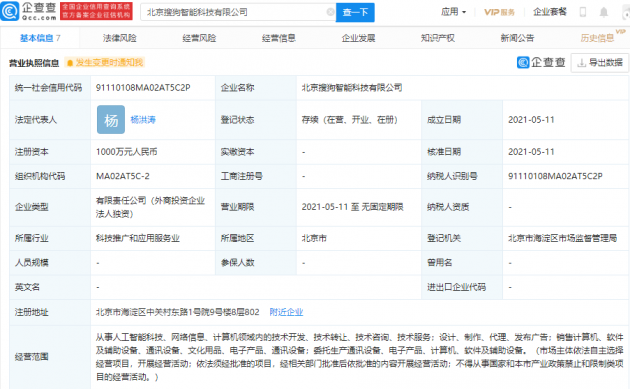Click the 导出数据 export button
Screen dimensions: 630x389
point(600,63)
